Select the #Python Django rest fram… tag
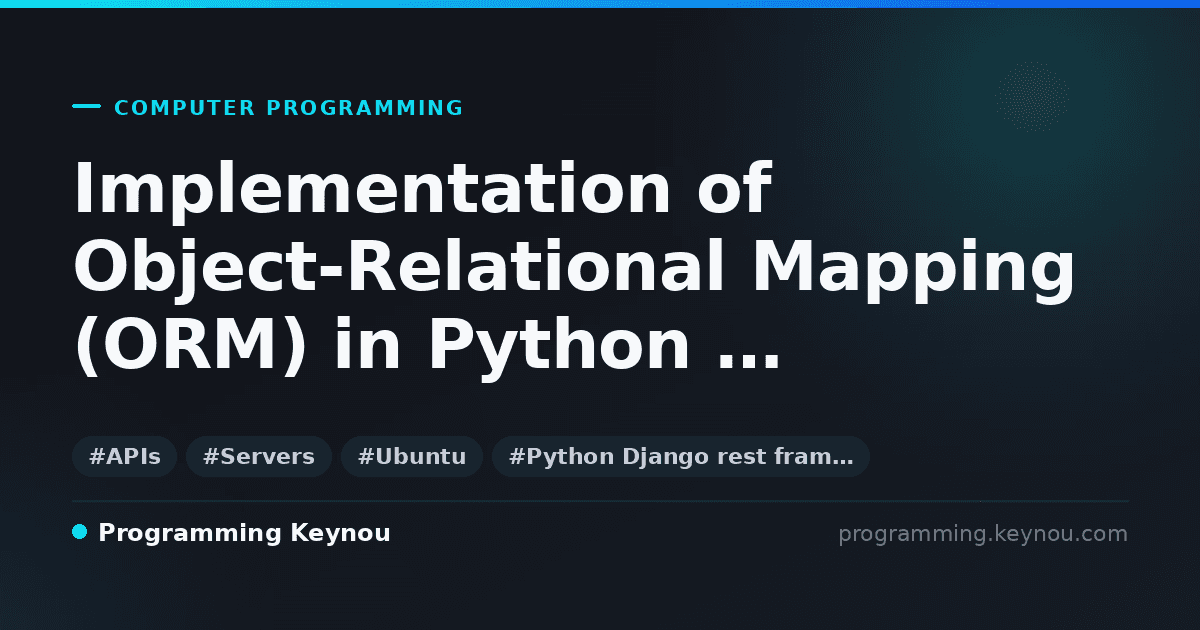The height and width of the screenshot is (630, 1200). (681, 457)
